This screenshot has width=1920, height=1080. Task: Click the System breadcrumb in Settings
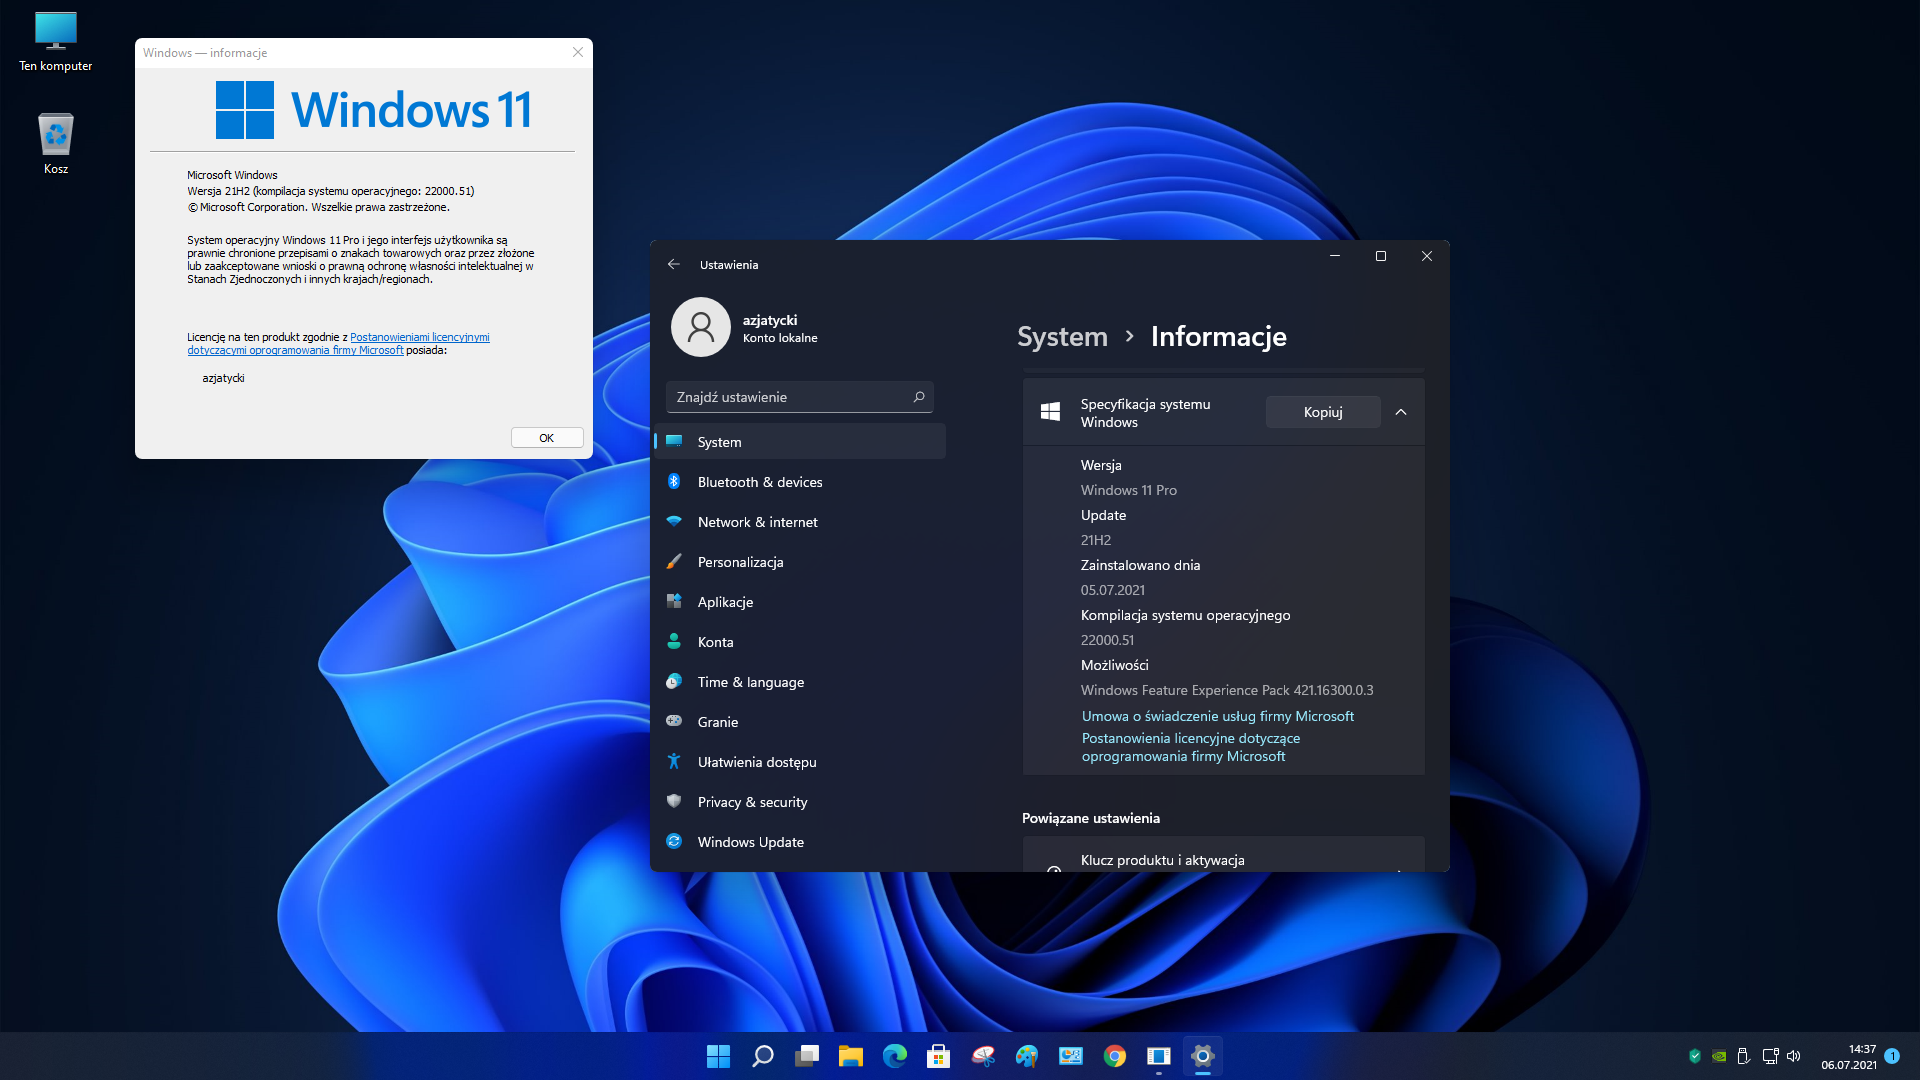click(x=1062, y=337)
